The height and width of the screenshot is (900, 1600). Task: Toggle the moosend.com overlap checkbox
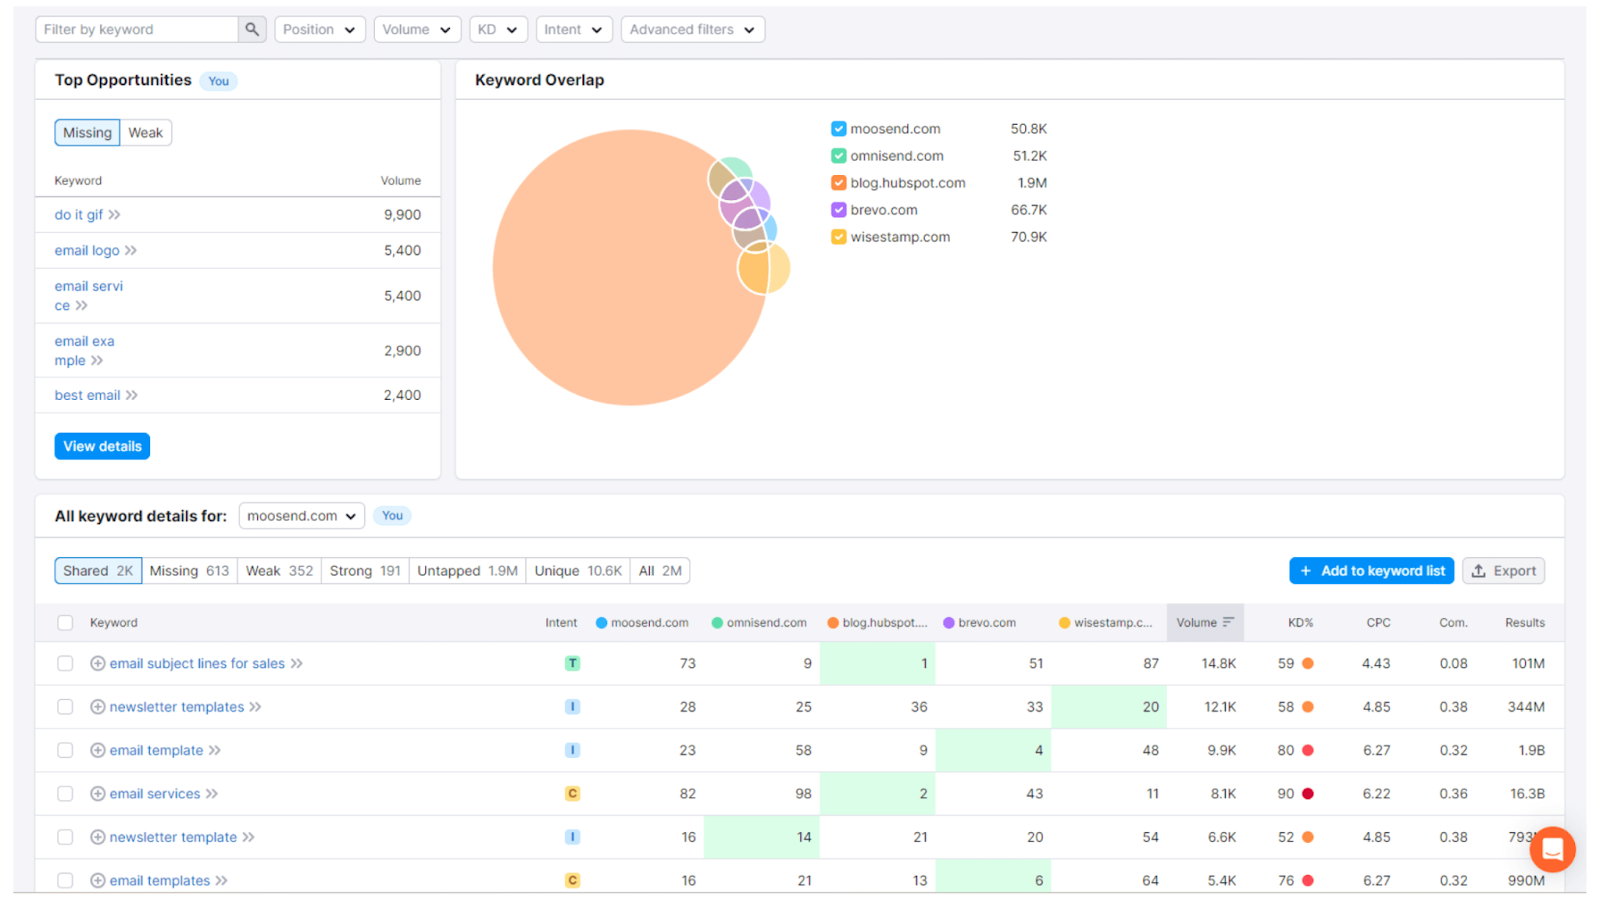(839, 129)
